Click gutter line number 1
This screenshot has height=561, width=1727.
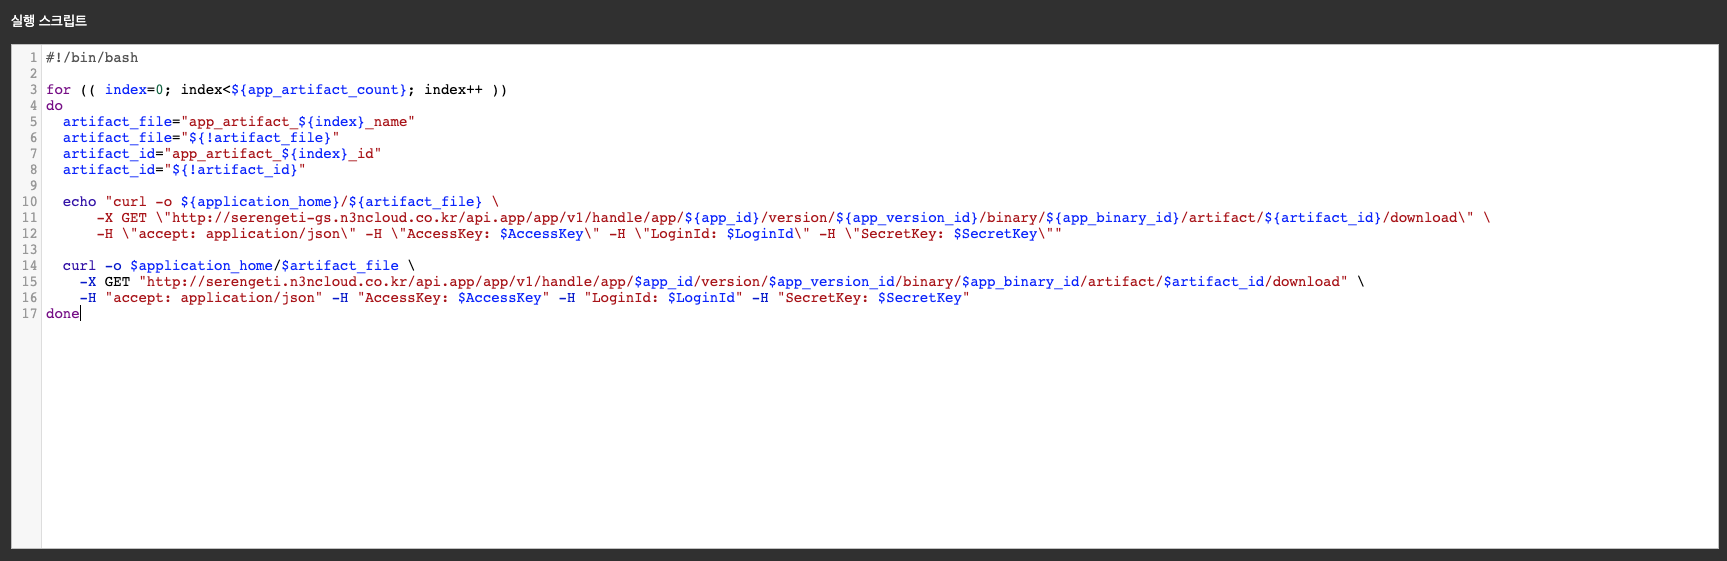33,58
